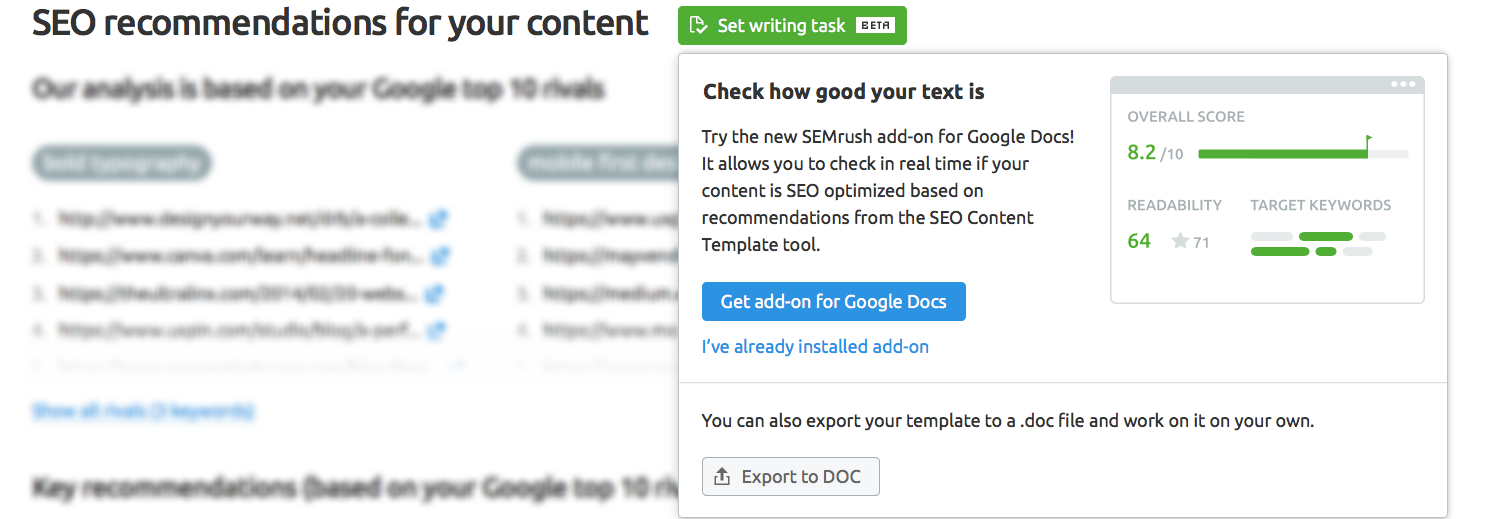The width and height of the screenshot is (1486, 519).
Task: Click Export to DOC button
Action: point(791,477)
